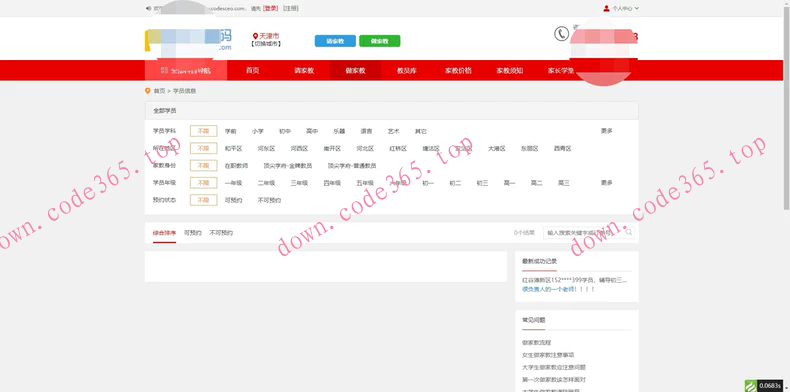Click the red location pin beside 天津市
Screen dimensions: 790x392
click(255, 36)
